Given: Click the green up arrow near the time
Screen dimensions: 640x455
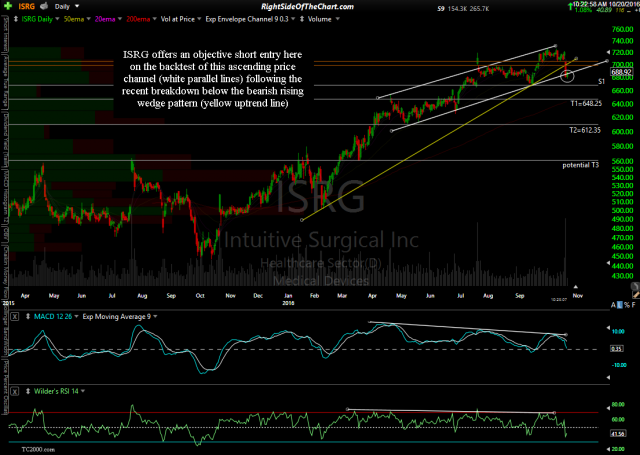Looking at the screenshot, I should coord(570,7).
